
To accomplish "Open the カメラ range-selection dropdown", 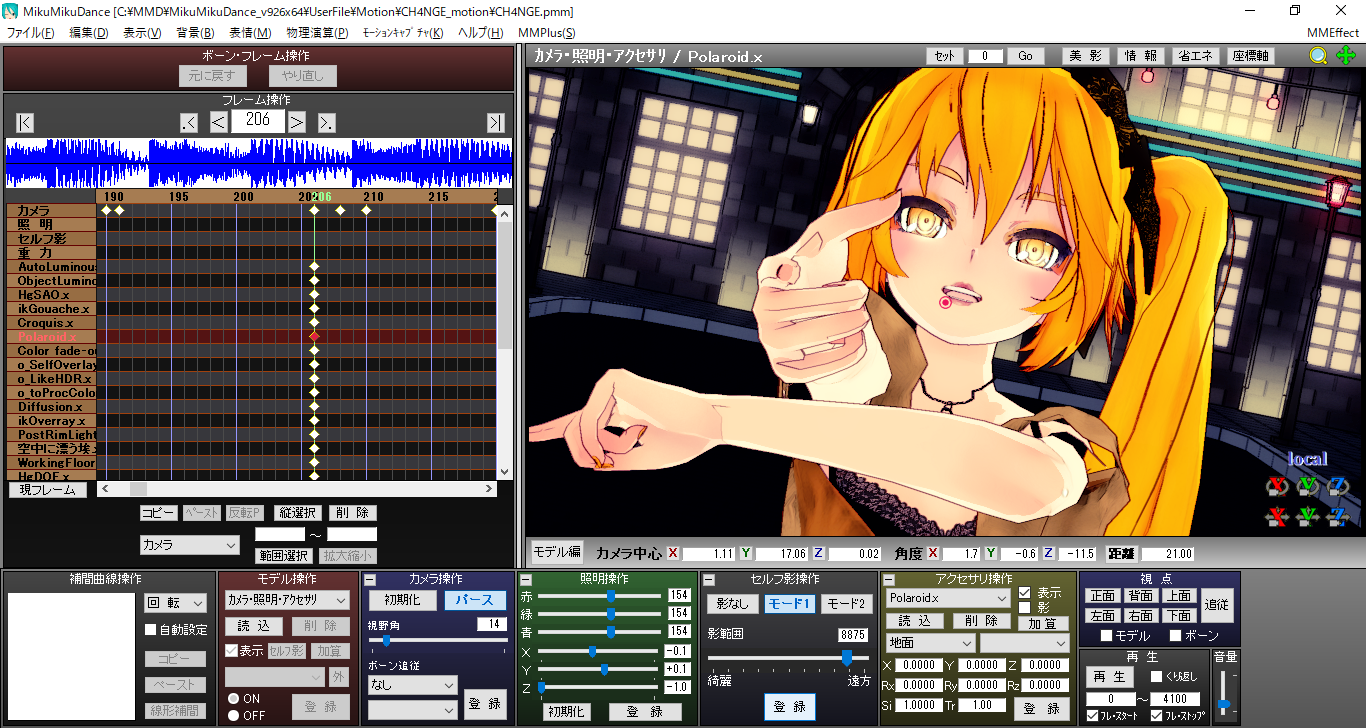I will [x=190, y=545].
